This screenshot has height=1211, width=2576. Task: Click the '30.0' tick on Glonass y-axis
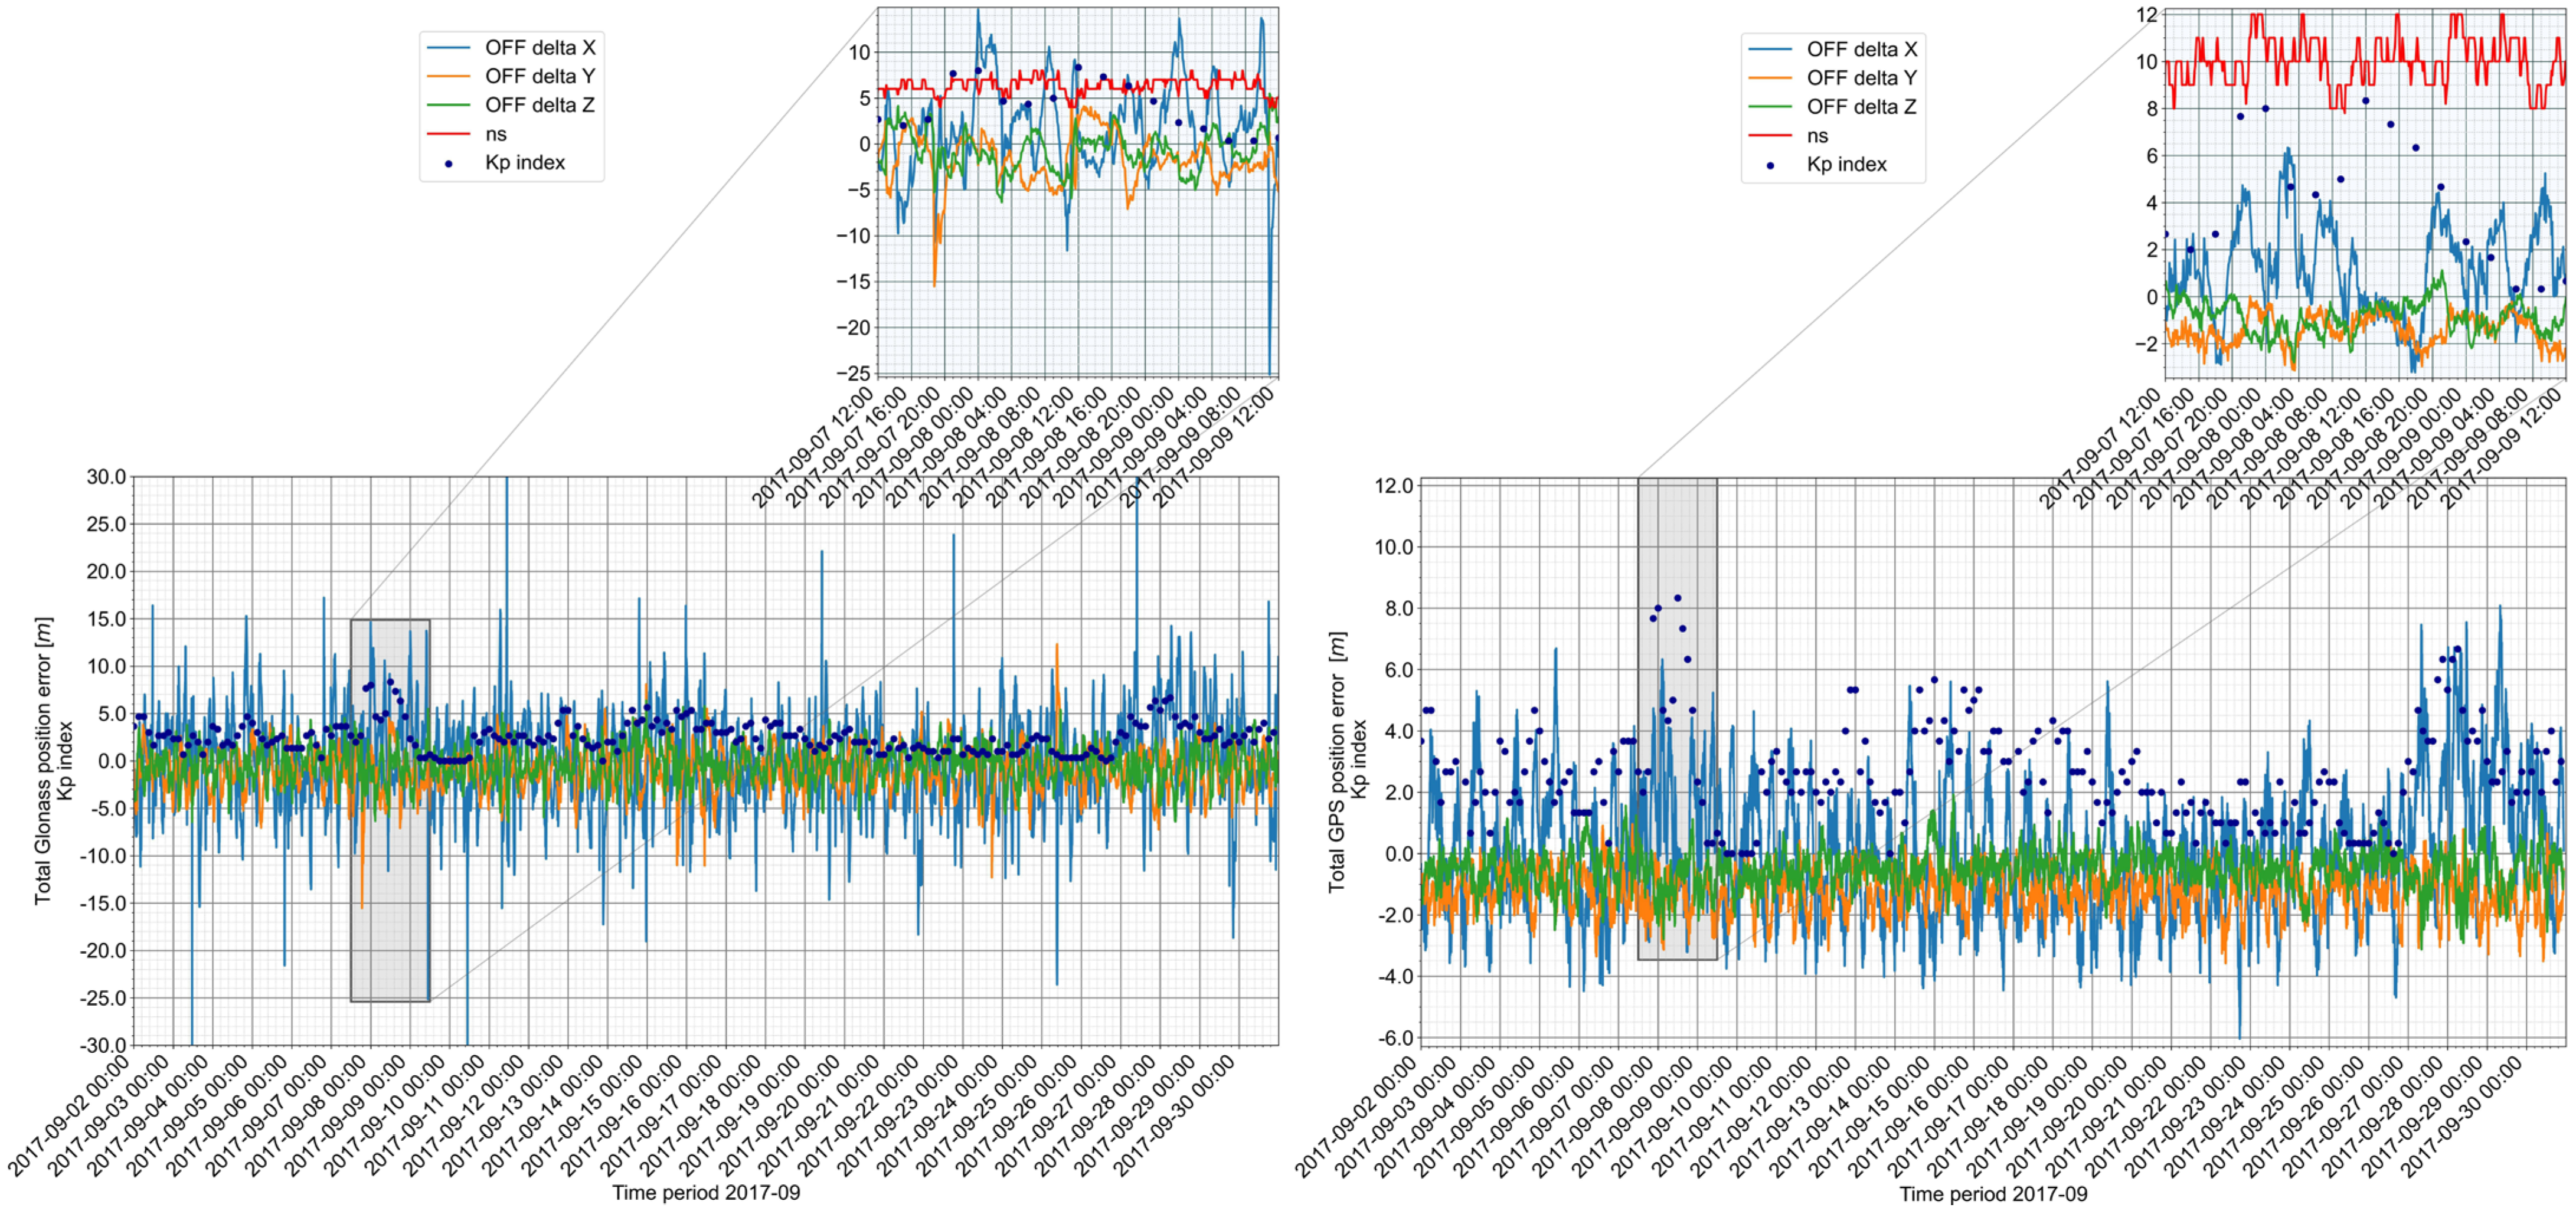click(107, 477)
